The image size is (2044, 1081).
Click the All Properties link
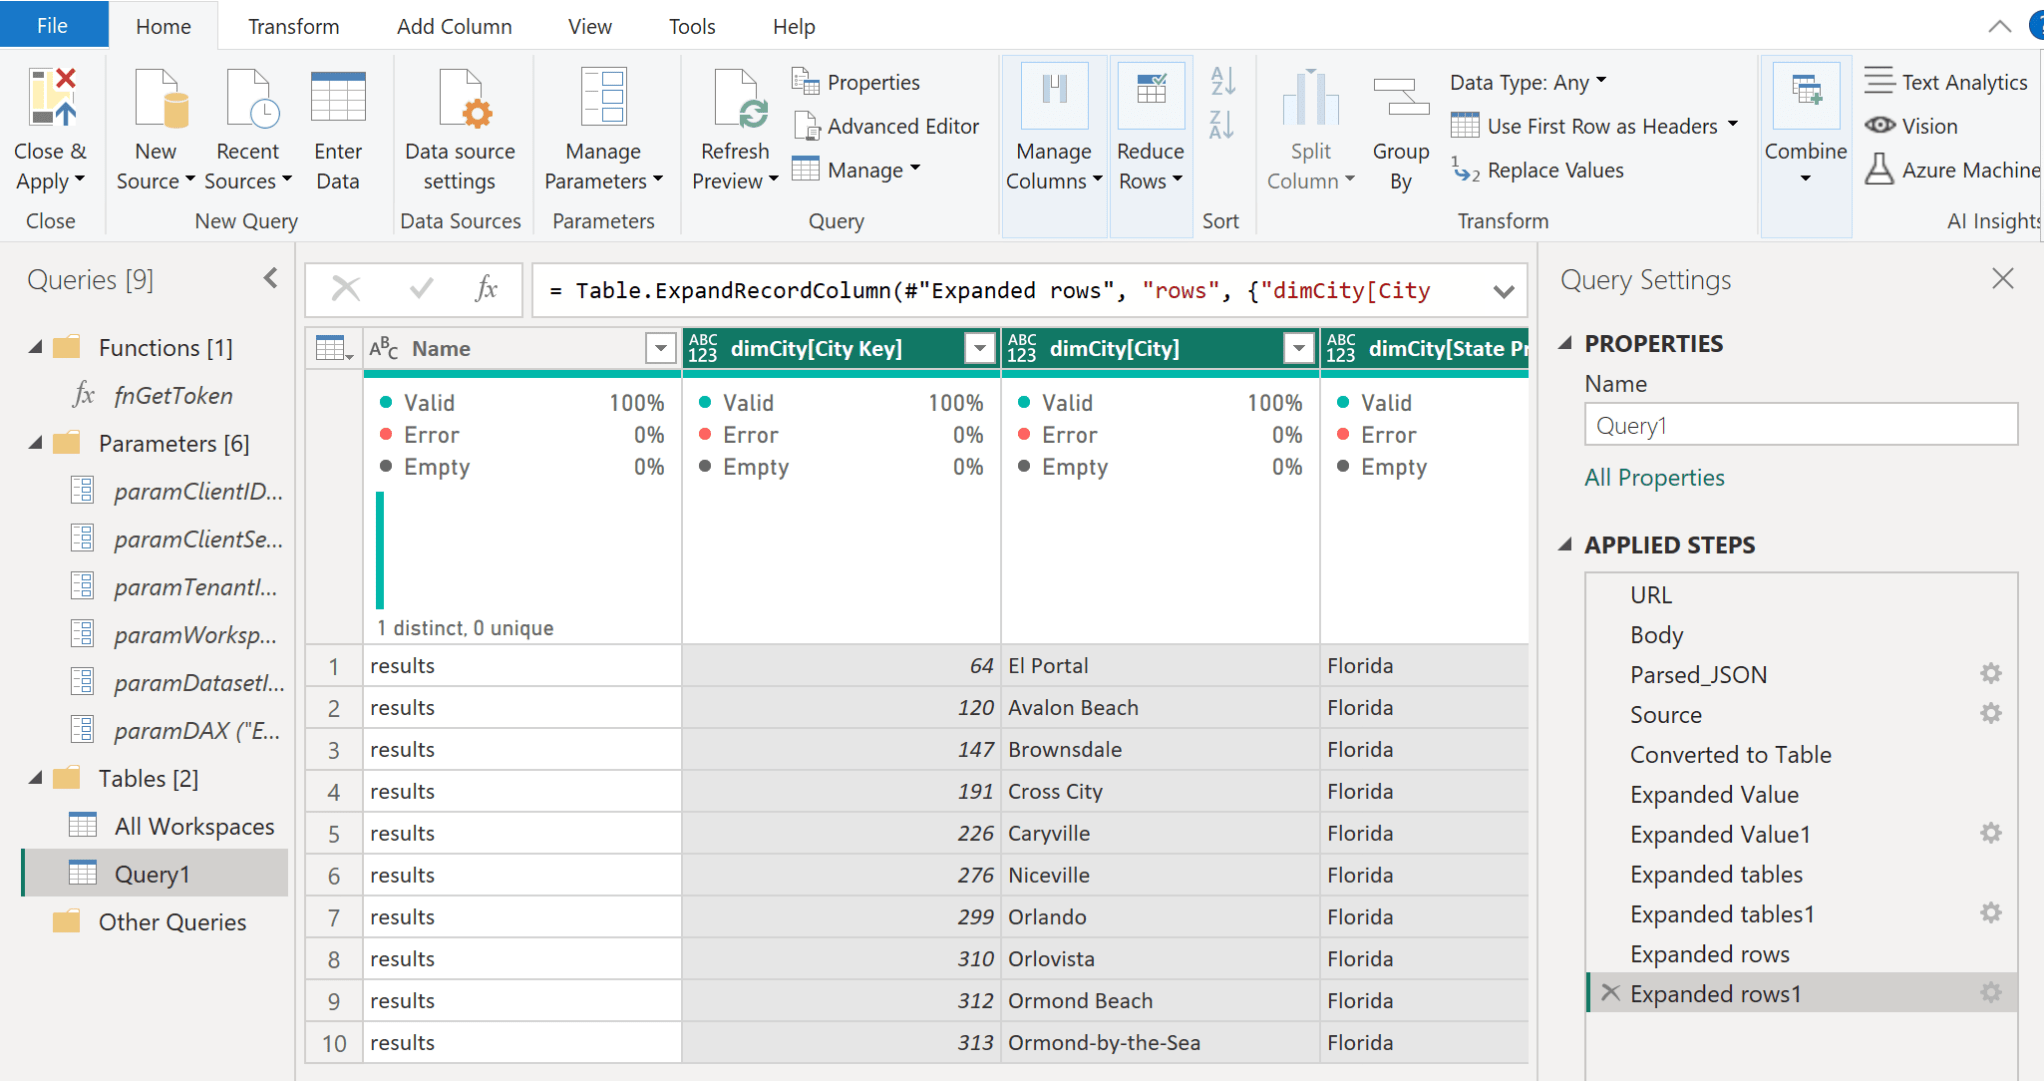1653,477
